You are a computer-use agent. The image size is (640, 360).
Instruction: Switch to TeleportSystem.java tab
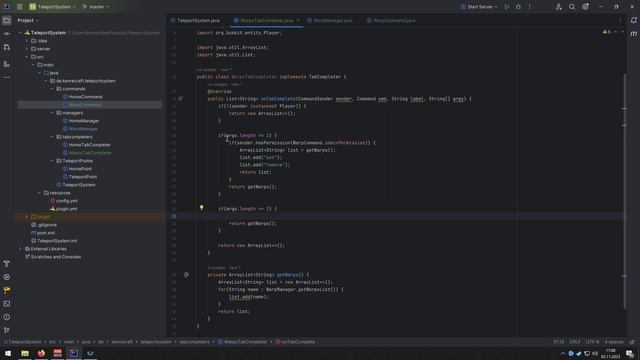point(195,20)
